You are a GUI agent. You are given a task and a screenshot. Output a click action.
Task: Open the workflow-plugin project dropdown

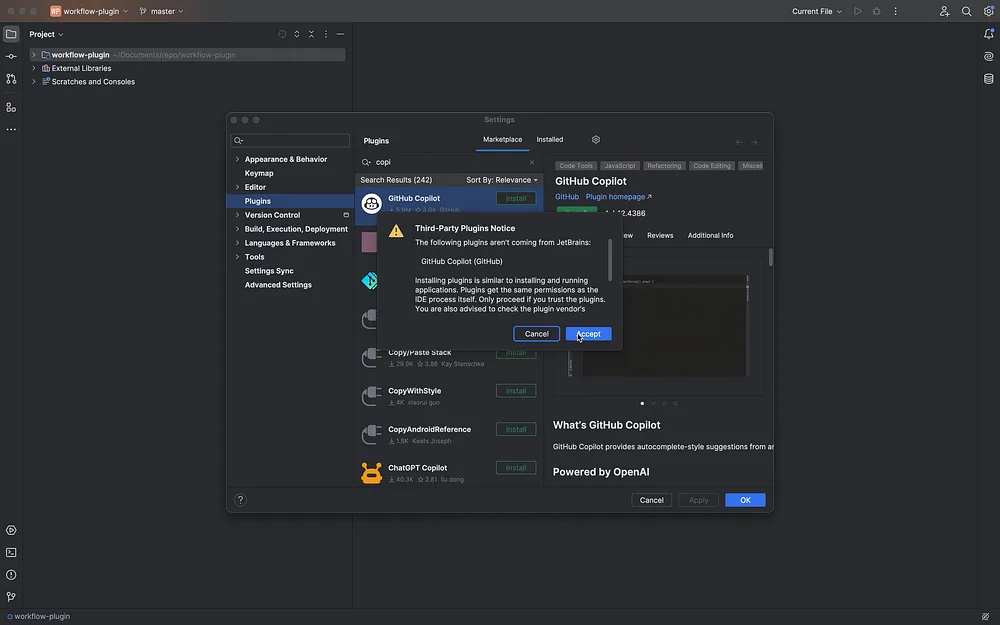(x=89, y=11)
